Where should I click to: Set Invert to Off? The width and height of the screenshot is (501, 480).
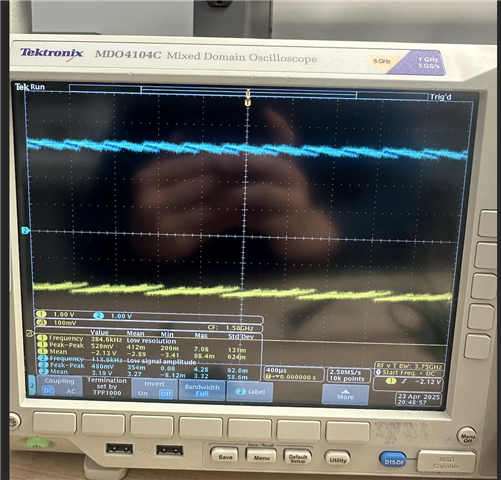166,394
